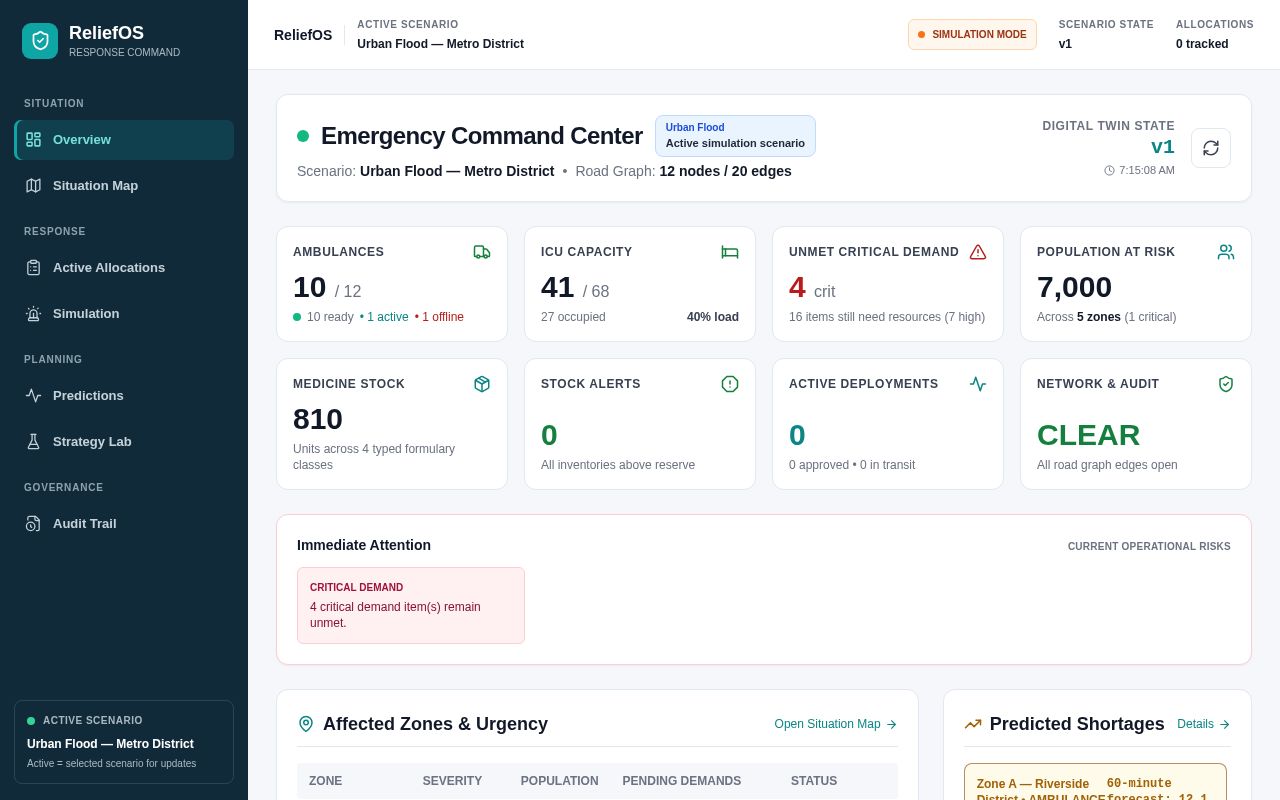Click the ReliefOS breadcrumb in the top bar
The image size is (1280, 800).
coord(303,35)
